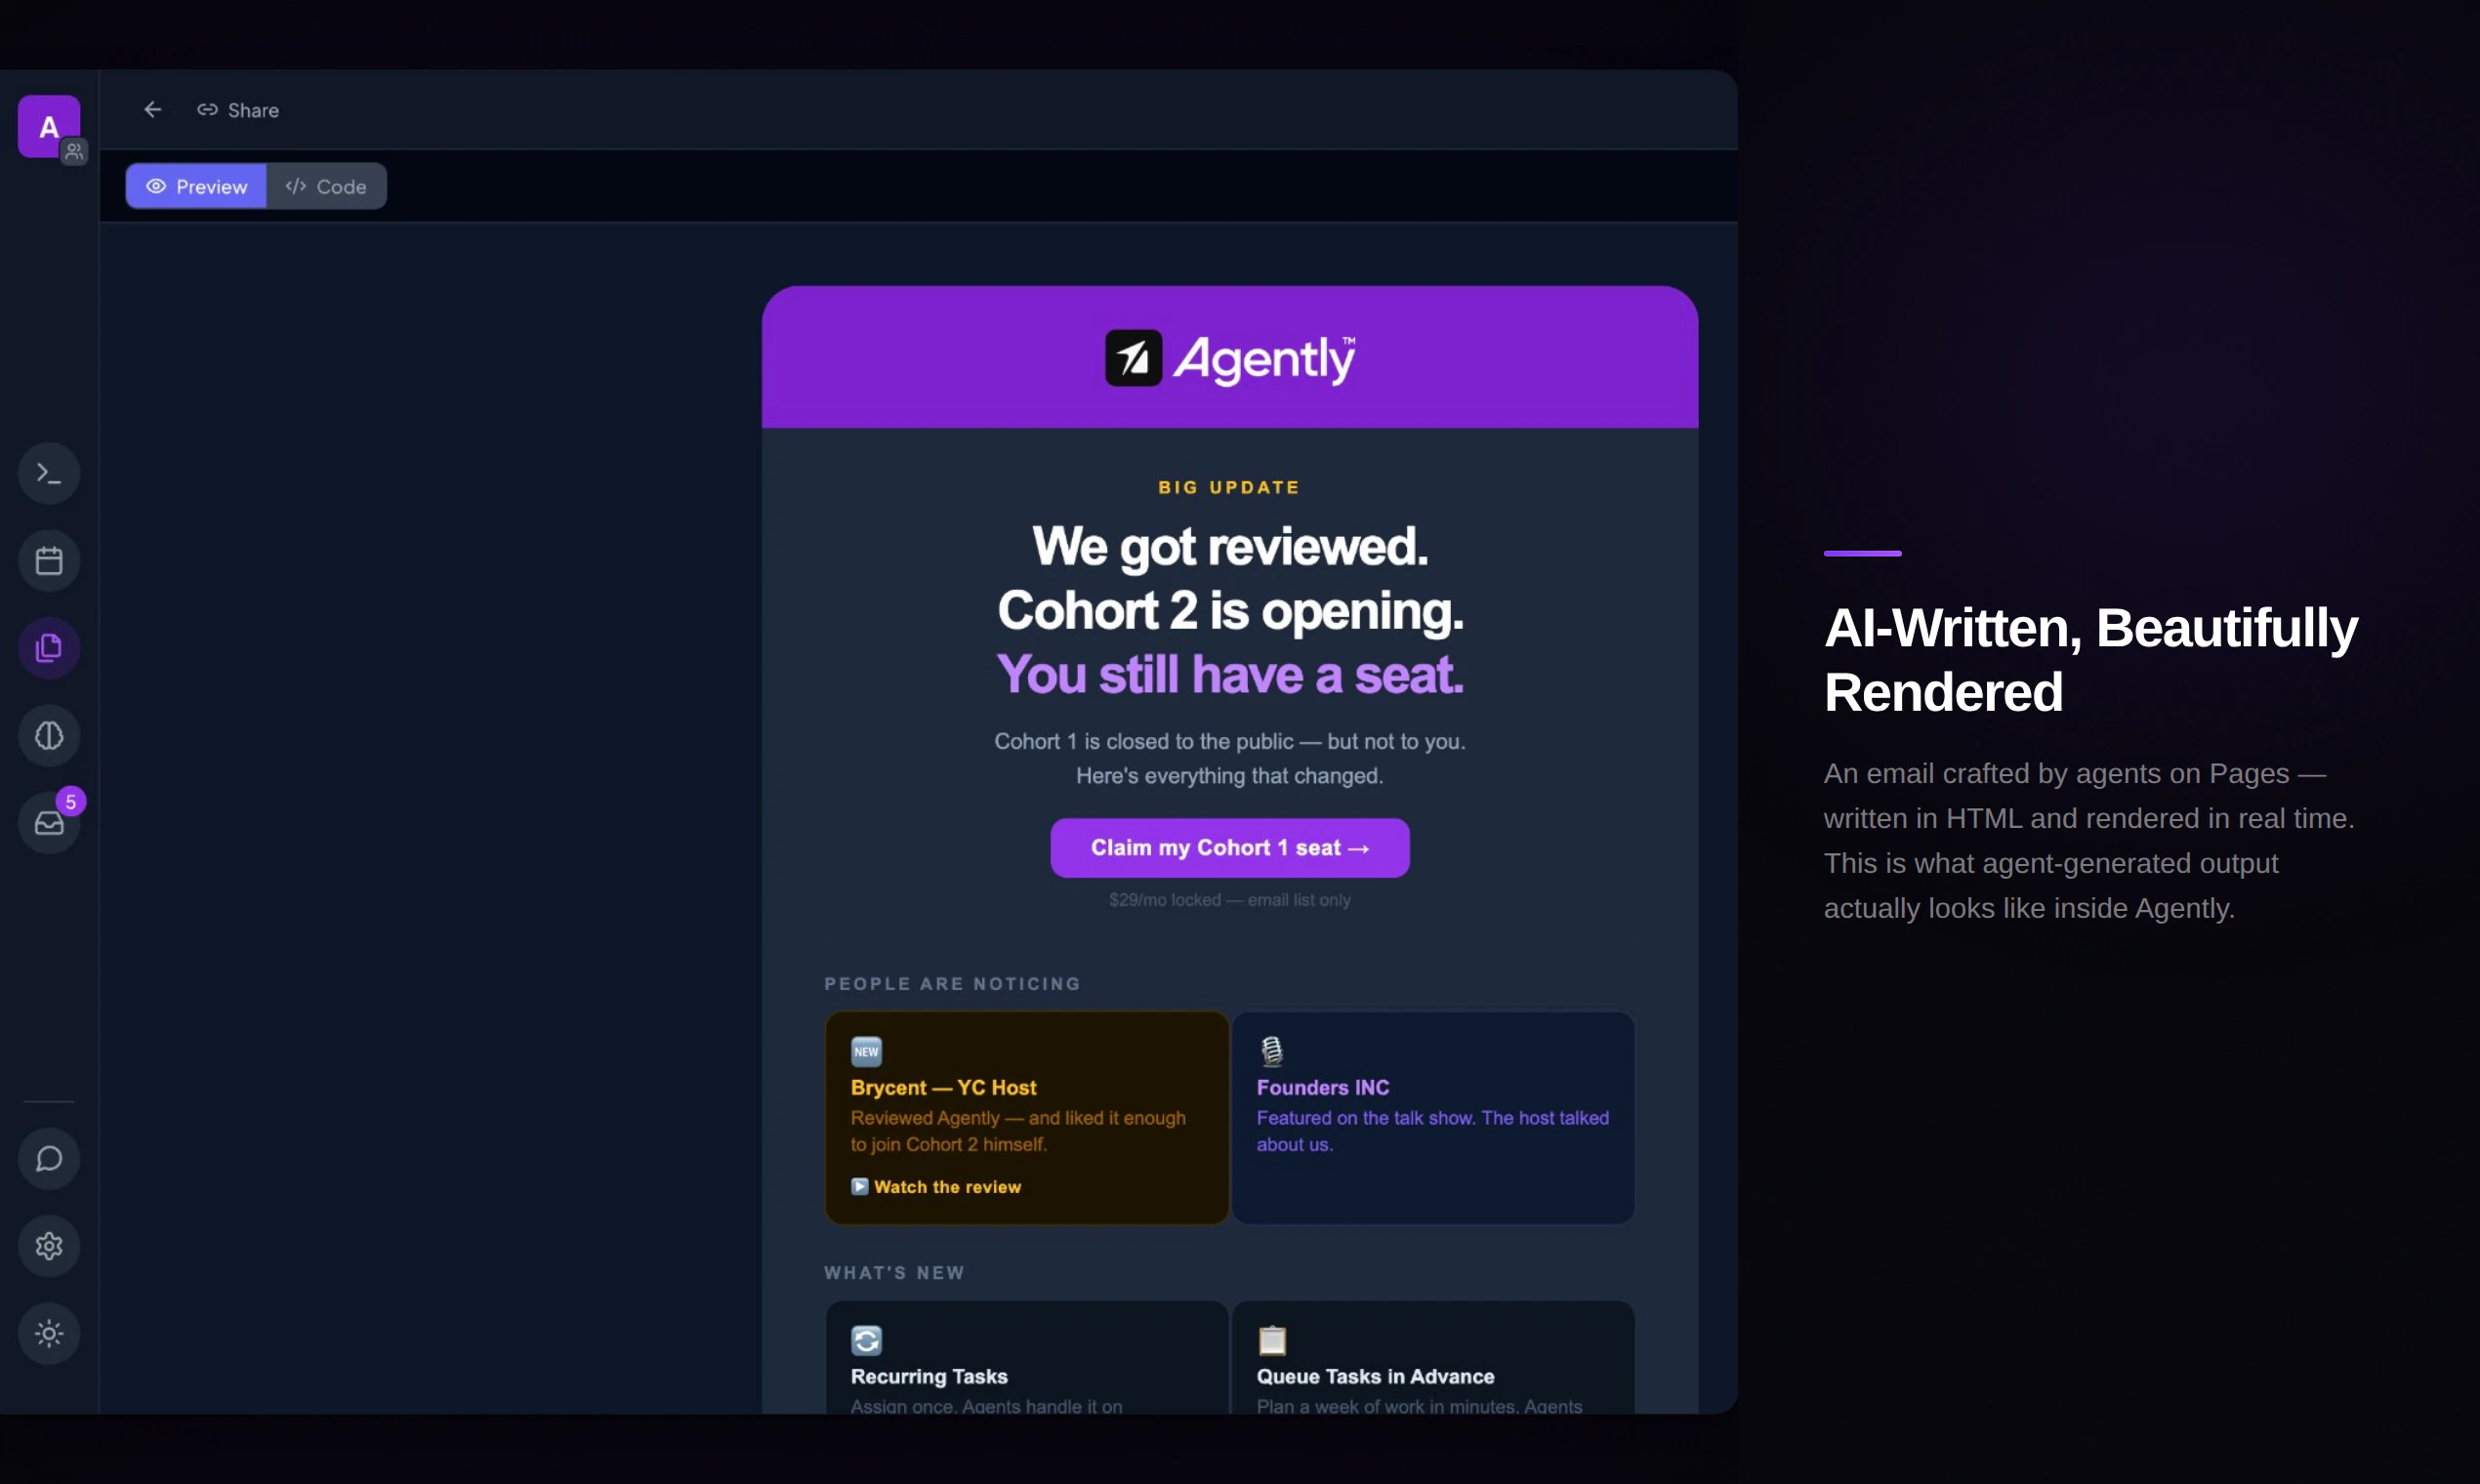The height and width of the screenshot is (1484, 2480).
Task: Open the Pages documents icon in sidebar
Action: (x=49, y=648)
